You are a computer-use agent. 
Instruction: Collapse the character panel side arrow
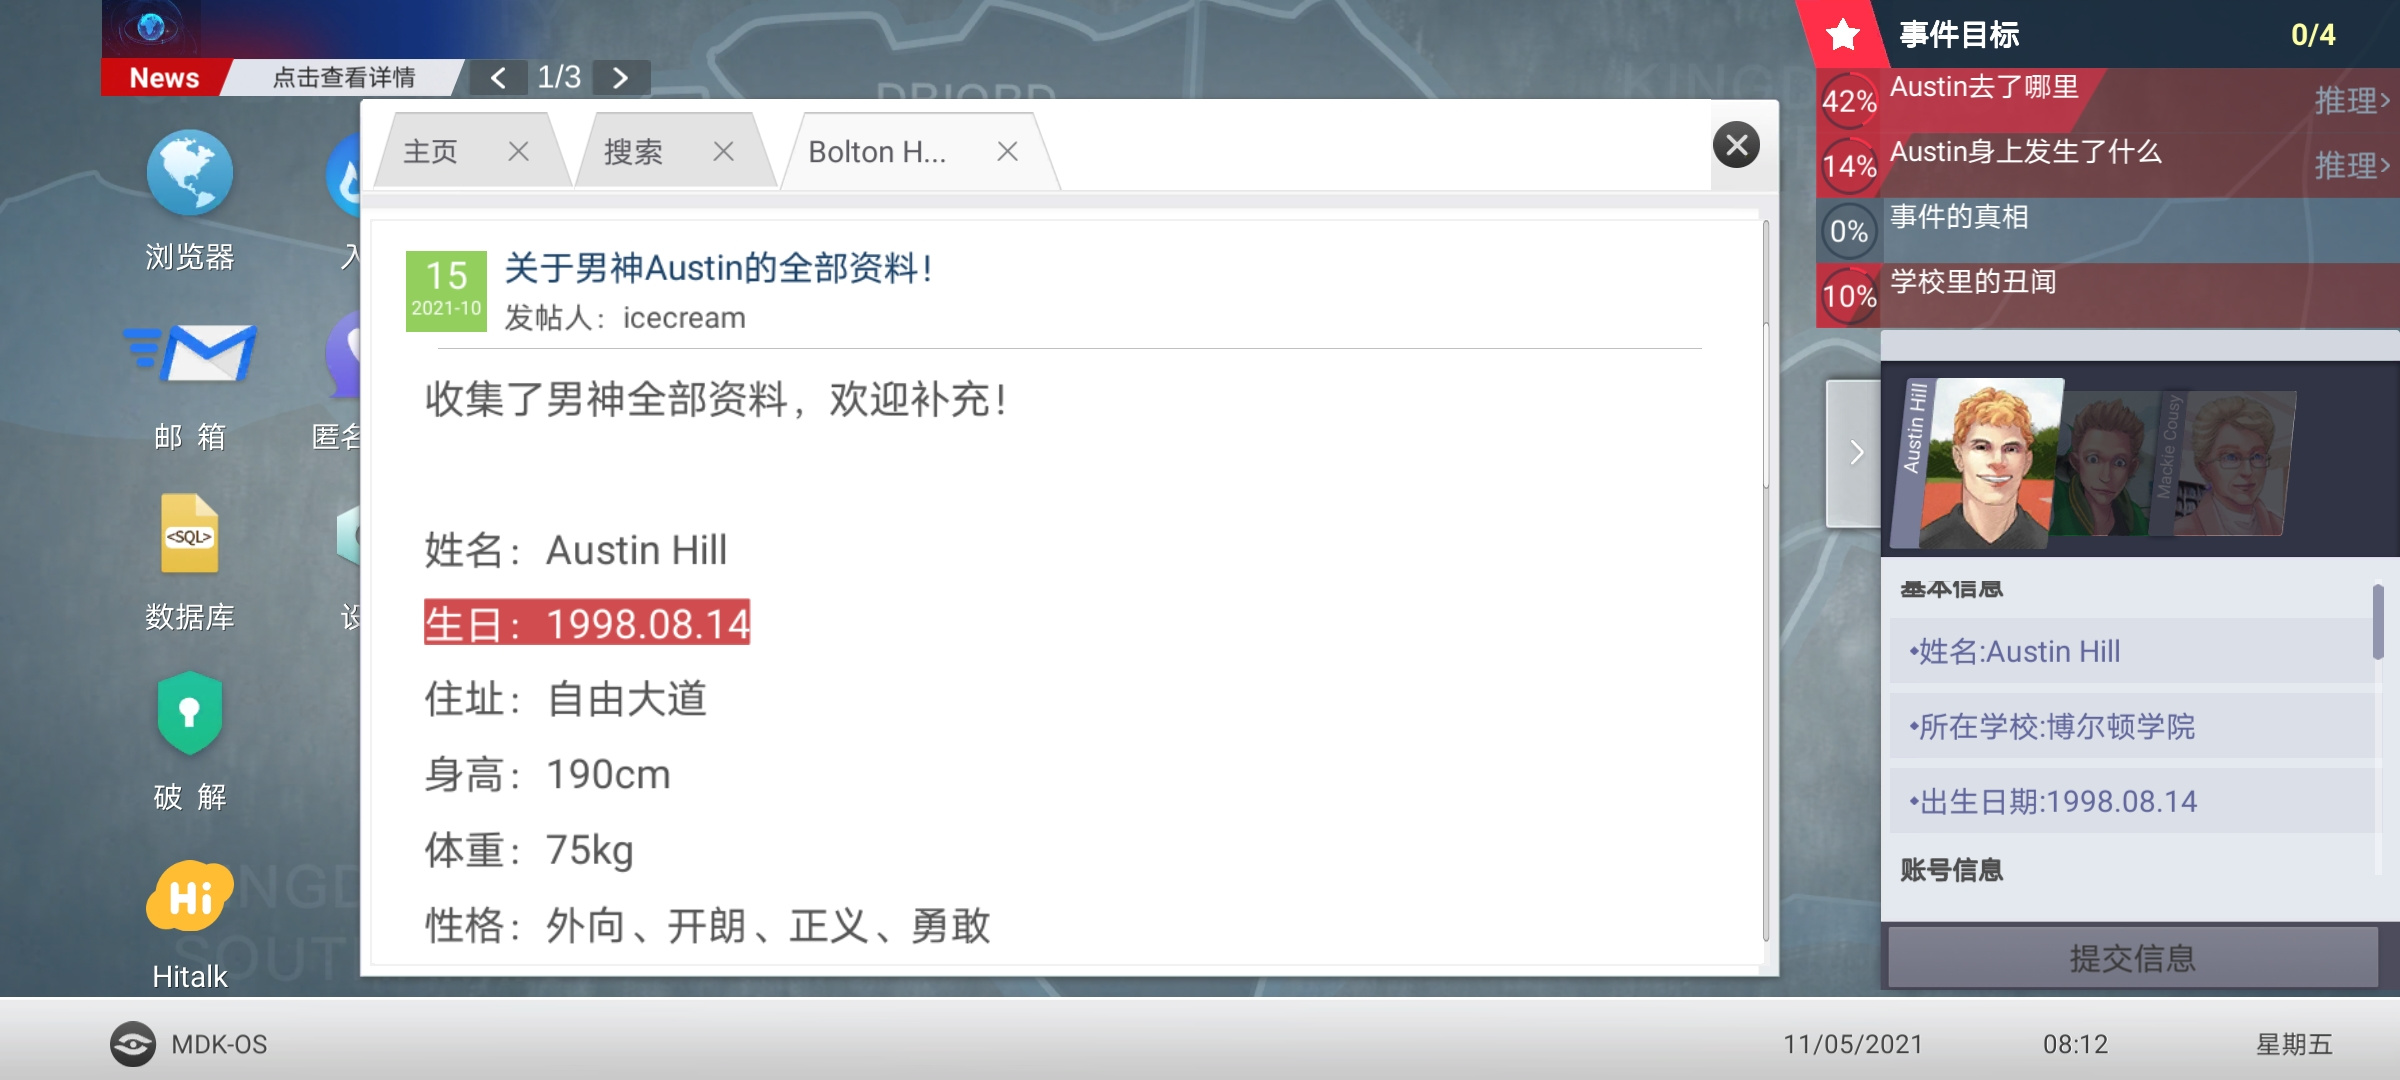(1854, 453)
